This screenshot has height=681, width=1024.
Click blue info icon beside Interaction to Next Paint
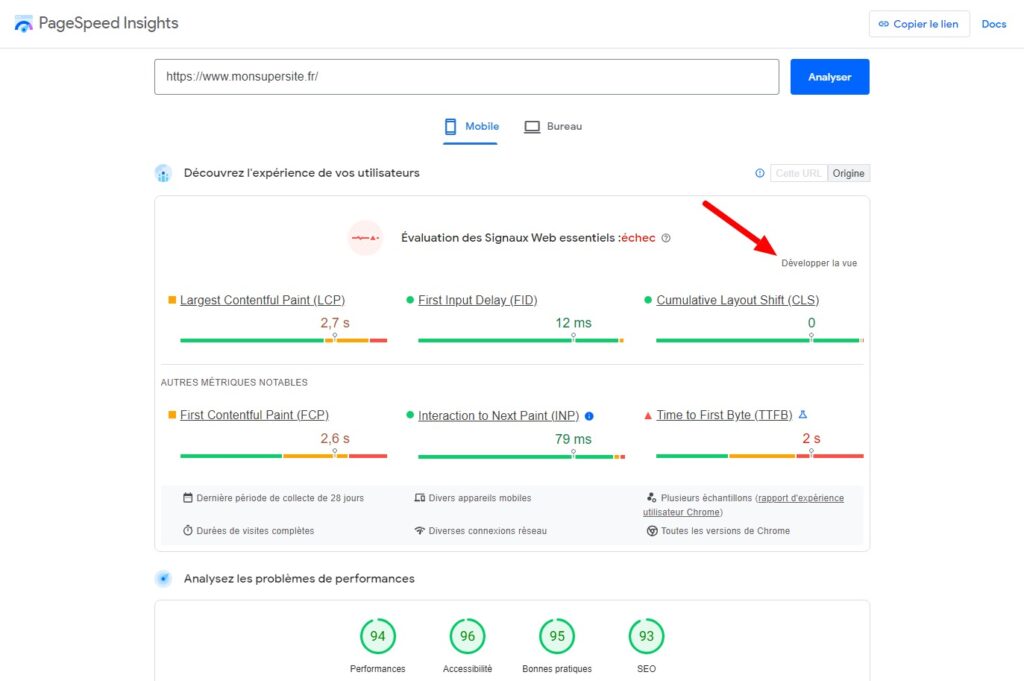(589, 416)
